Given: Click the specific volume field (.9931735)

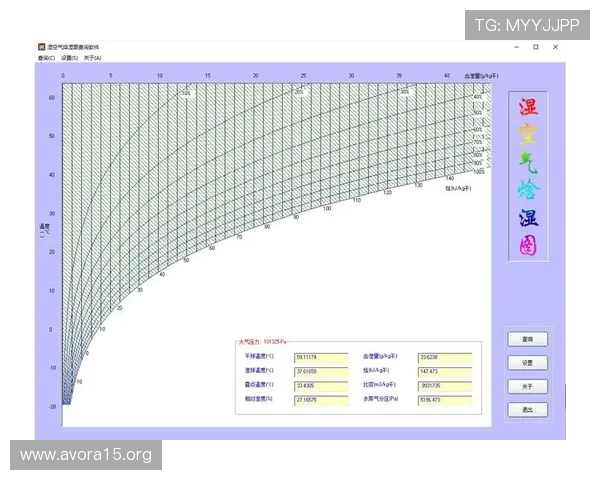Looking at the screenshot, I should coord(444,386).
